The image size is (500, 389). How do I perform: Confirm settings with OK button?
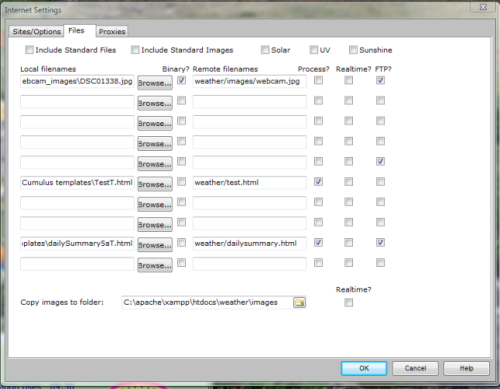[x=364, y=368]
